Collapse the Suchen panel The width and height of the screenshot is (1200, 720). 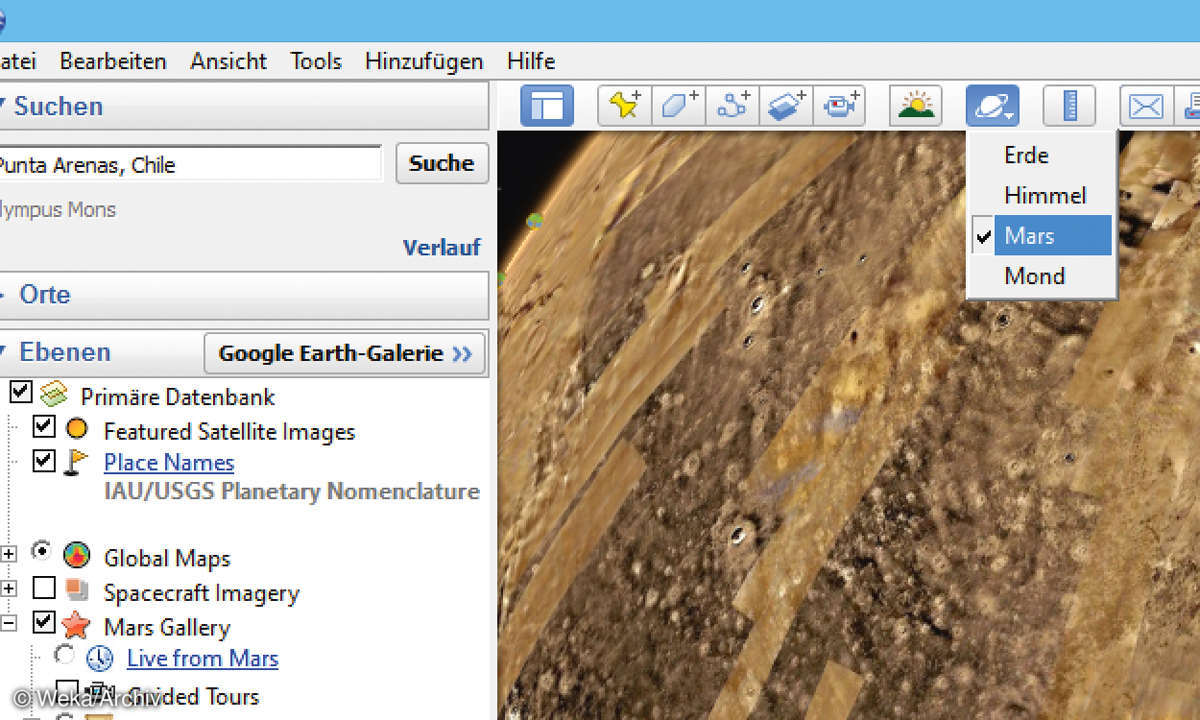tap(3, 105)
